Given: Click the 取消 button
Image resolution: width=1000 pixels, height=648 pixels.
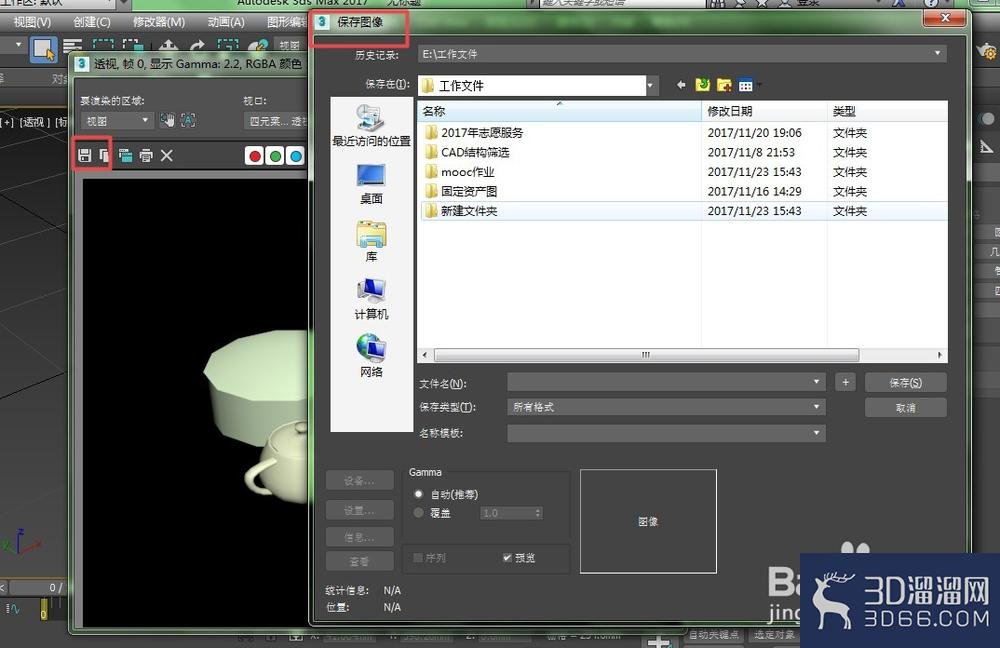Looking at the screenshot, I should tap(906, 408).
